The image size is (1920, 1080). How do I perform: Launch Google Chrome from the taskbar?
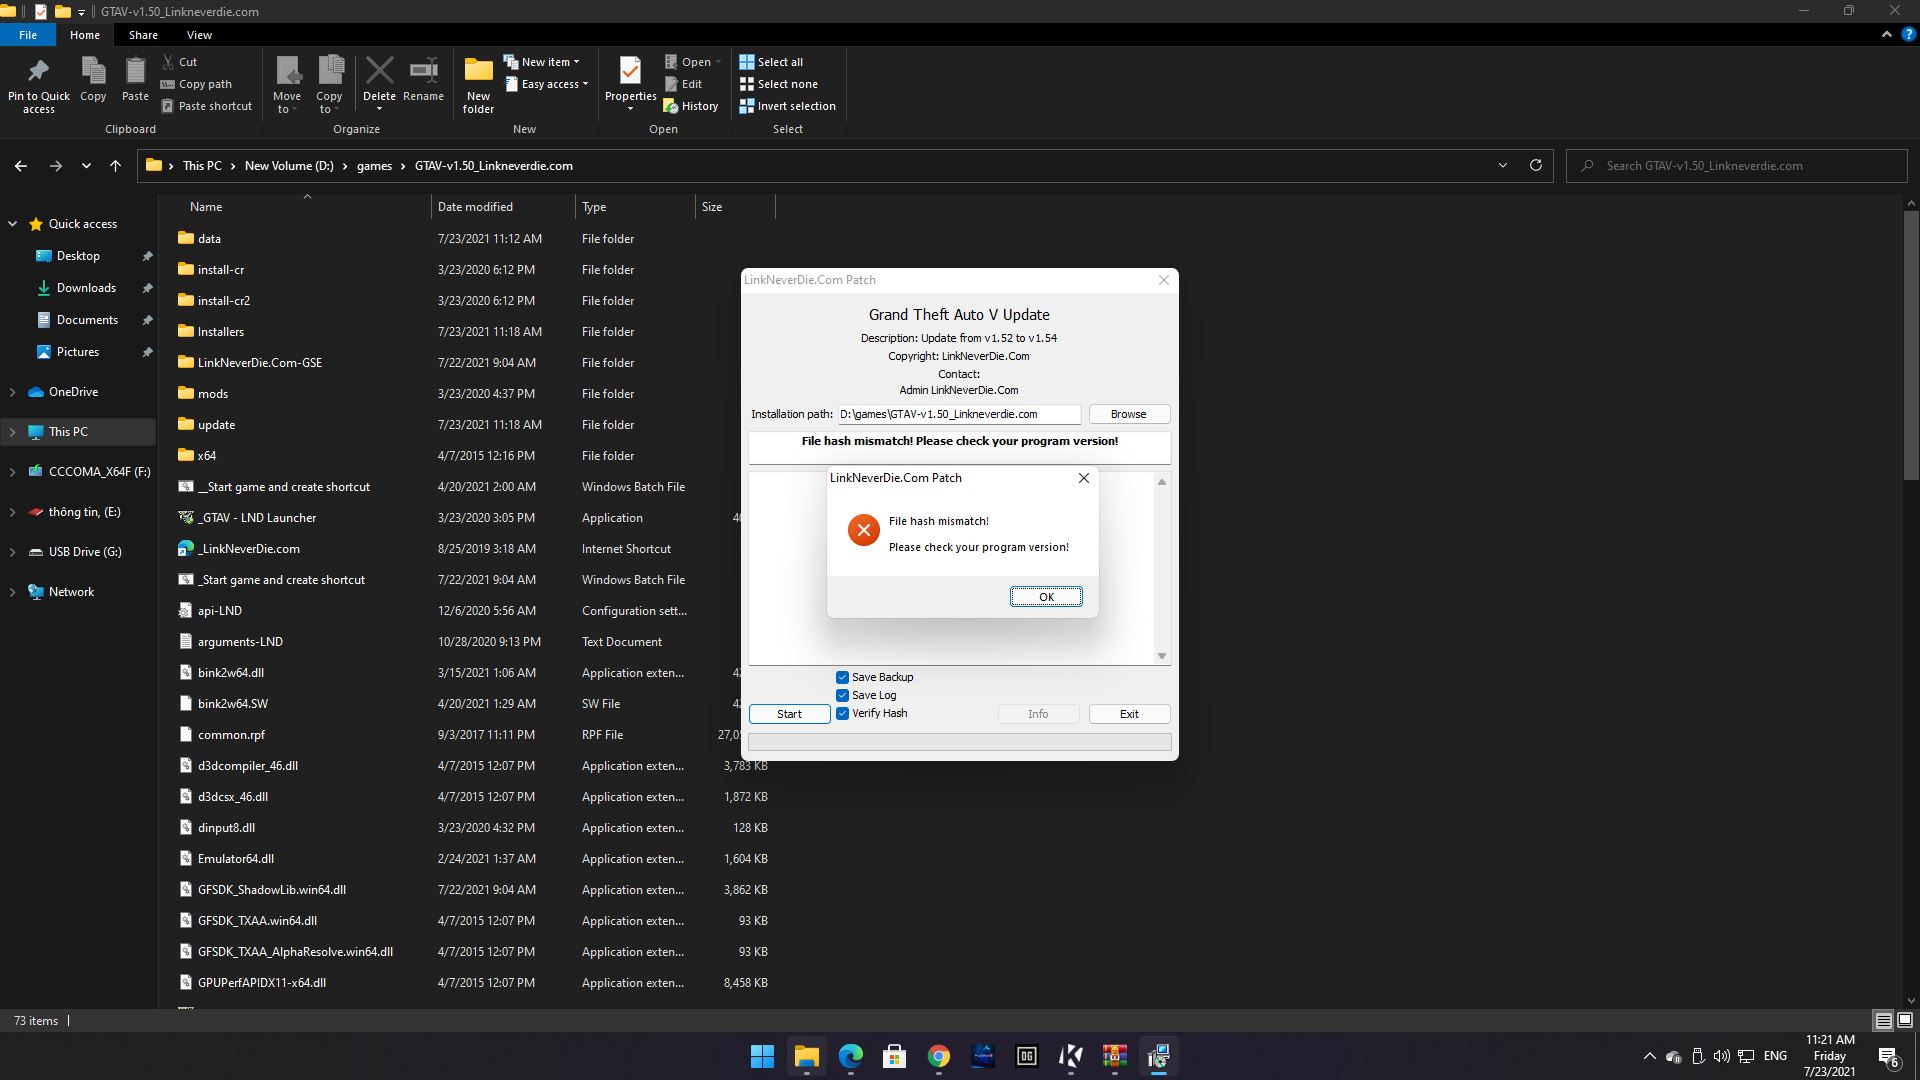click(x=938, y=1056)
